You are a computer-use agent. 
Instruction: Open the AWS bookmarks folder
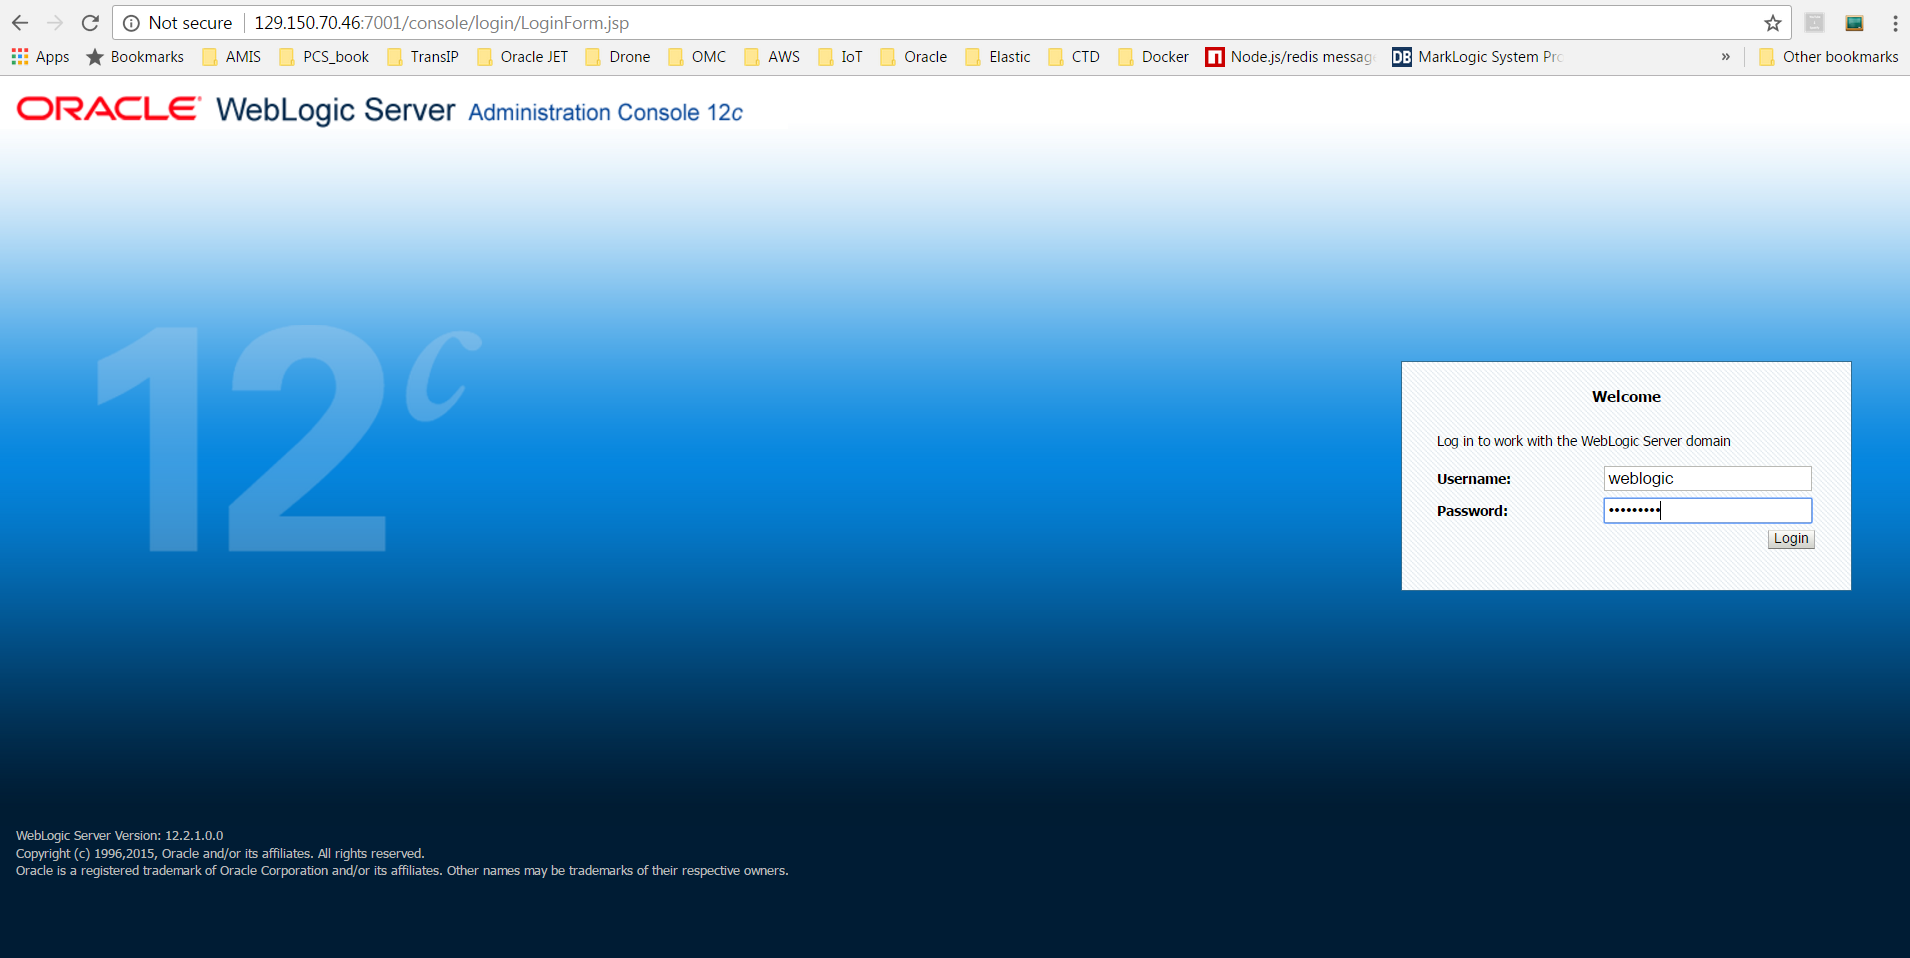772,57
